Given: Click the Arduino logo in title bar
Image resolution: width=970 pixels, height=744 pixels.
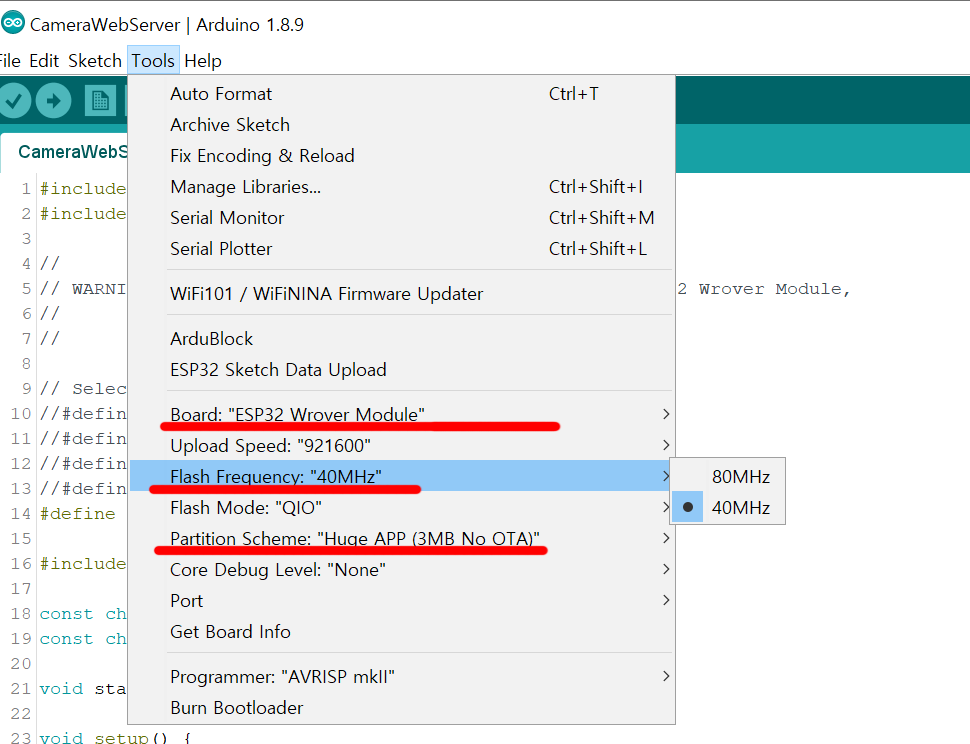Looking at the screenshot, I should (12, 24).
